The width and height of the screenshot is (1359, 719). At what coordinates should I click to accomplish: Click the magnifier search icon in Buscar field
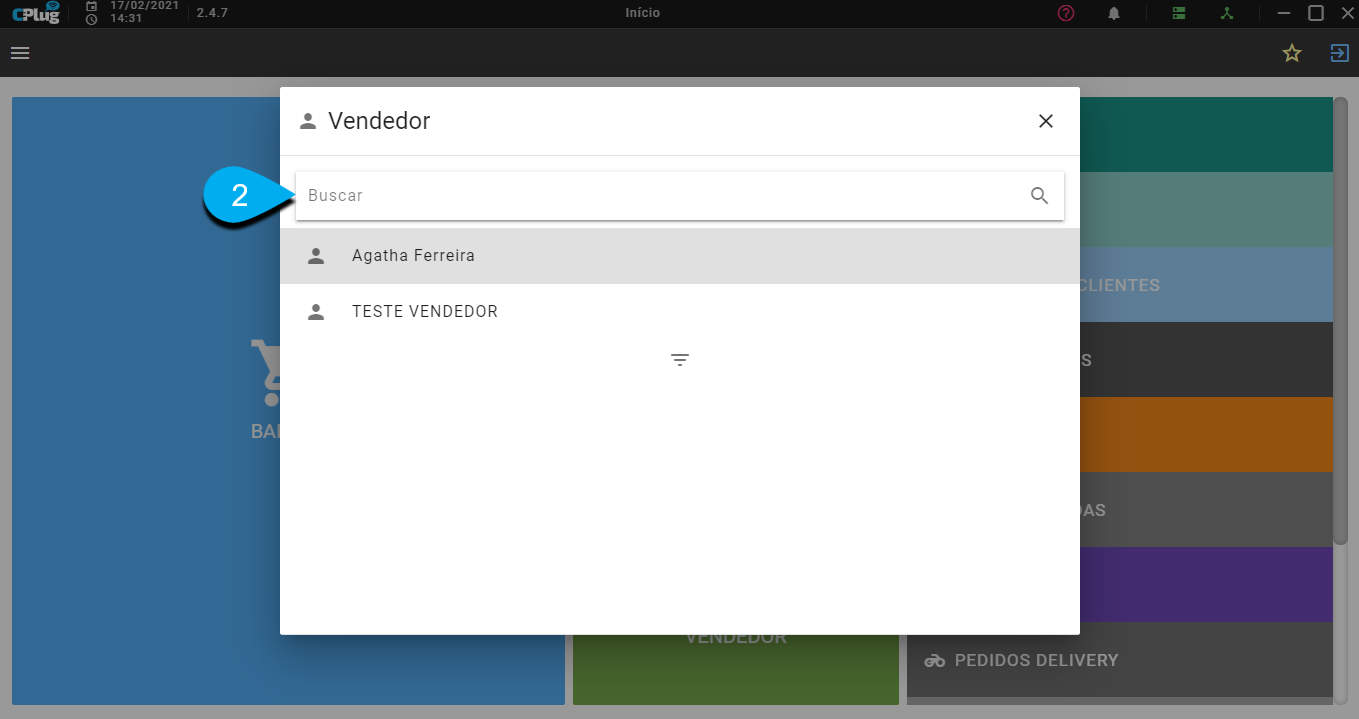click(x=1040, y=196)
